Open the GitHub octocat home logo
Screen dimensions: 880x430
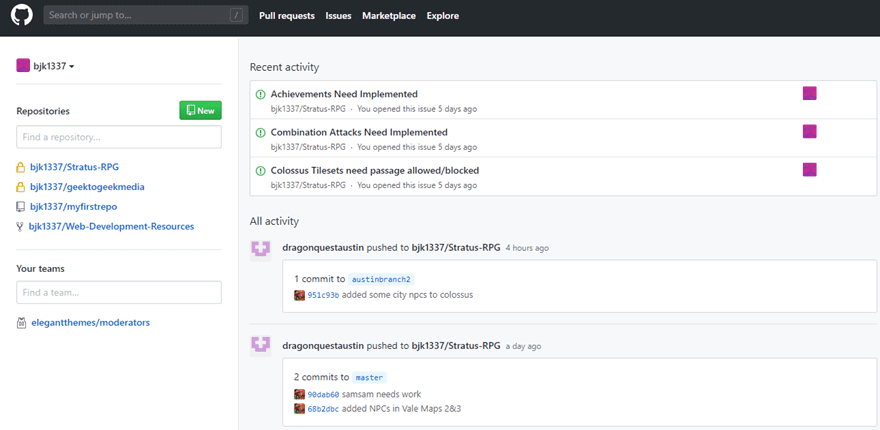(x=22, y=15)
